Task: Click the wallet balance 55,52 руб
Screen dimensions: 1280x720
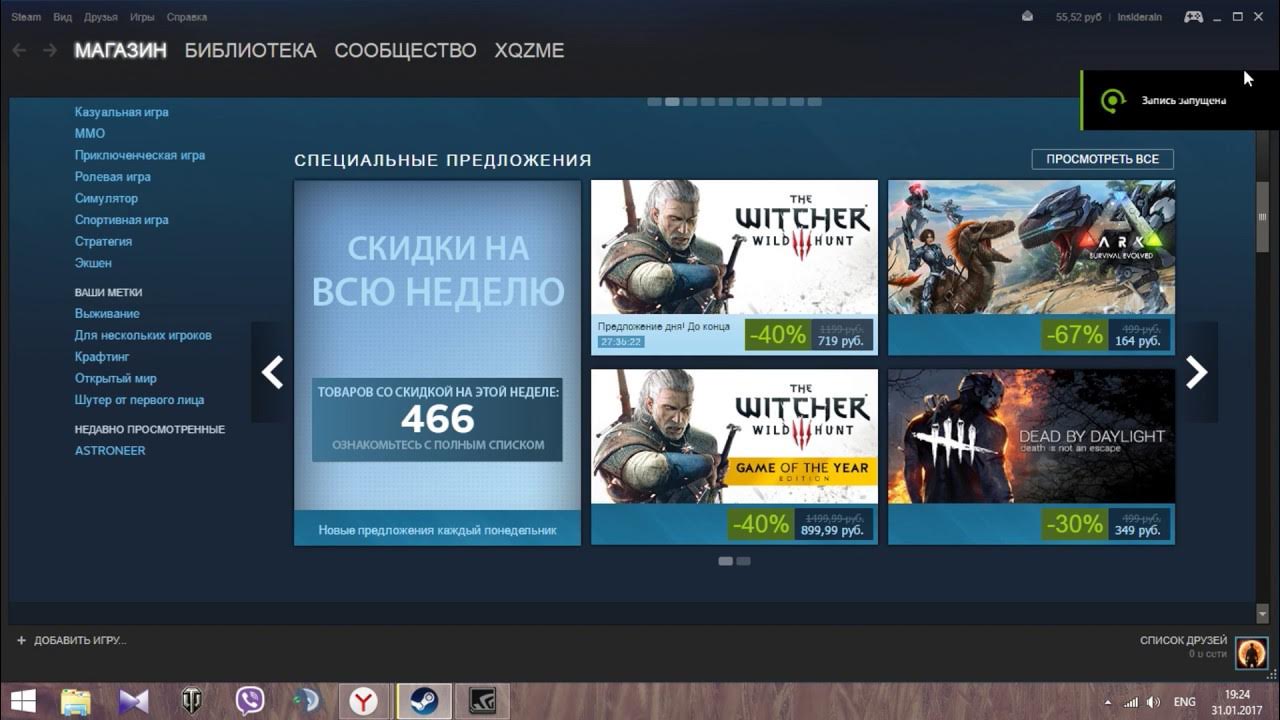Action: [x=1077, y=17]
